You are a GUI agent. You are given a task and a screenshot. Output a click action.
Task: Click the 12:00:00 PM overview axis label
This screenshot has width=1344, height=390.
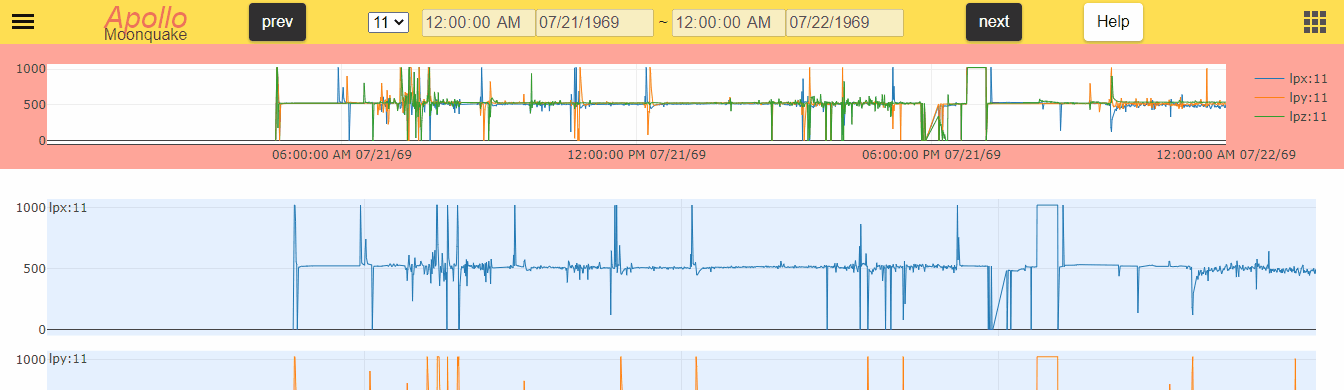click(636, 155)
